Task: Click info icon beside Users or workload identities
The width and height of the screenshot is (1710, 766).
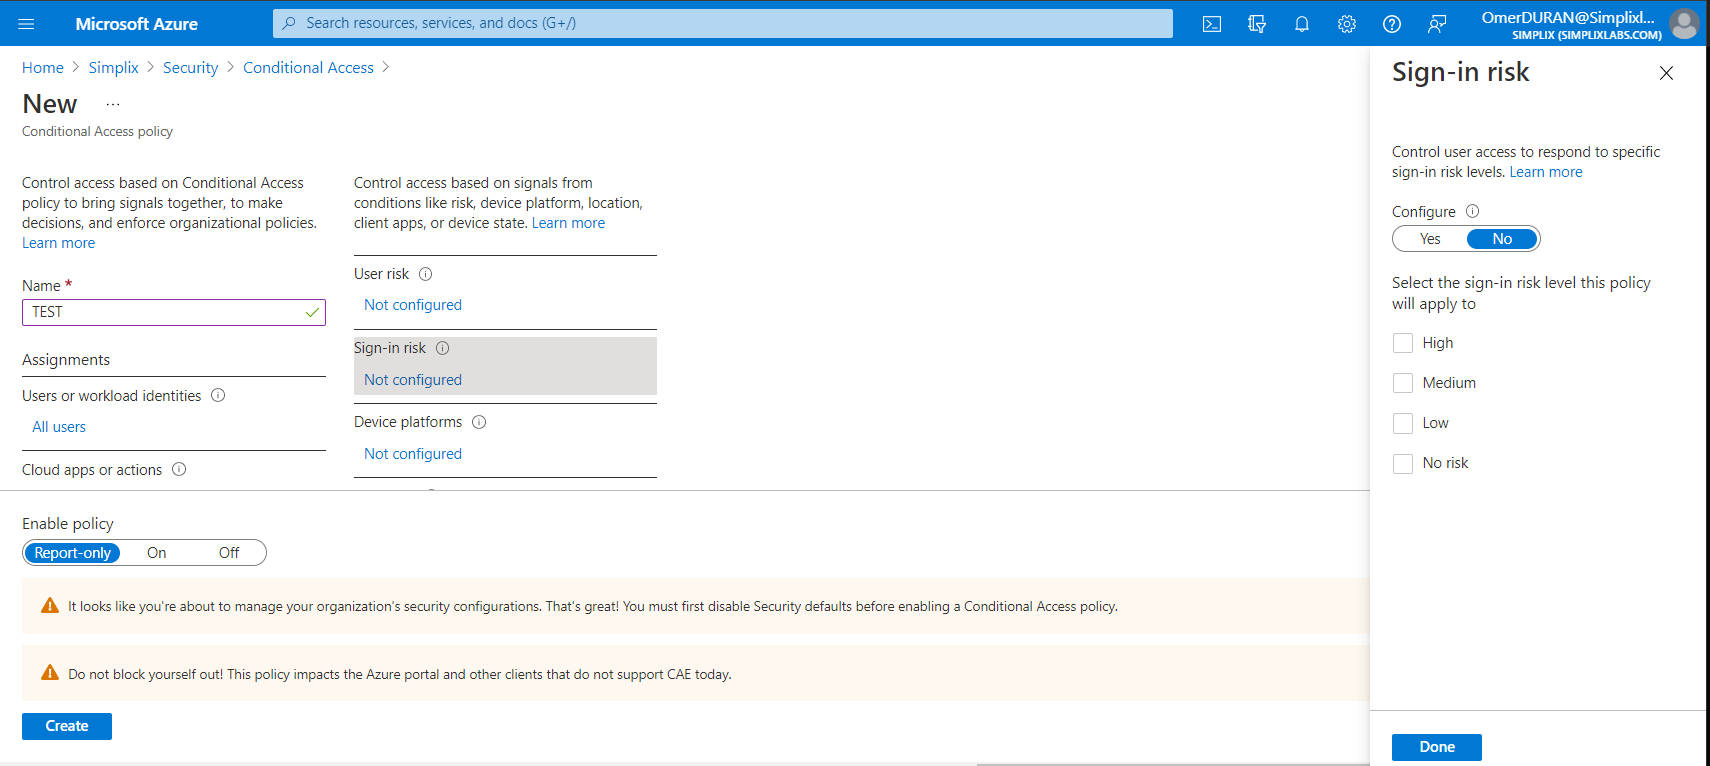Action: pyautogui.click(x=218, y=395)
